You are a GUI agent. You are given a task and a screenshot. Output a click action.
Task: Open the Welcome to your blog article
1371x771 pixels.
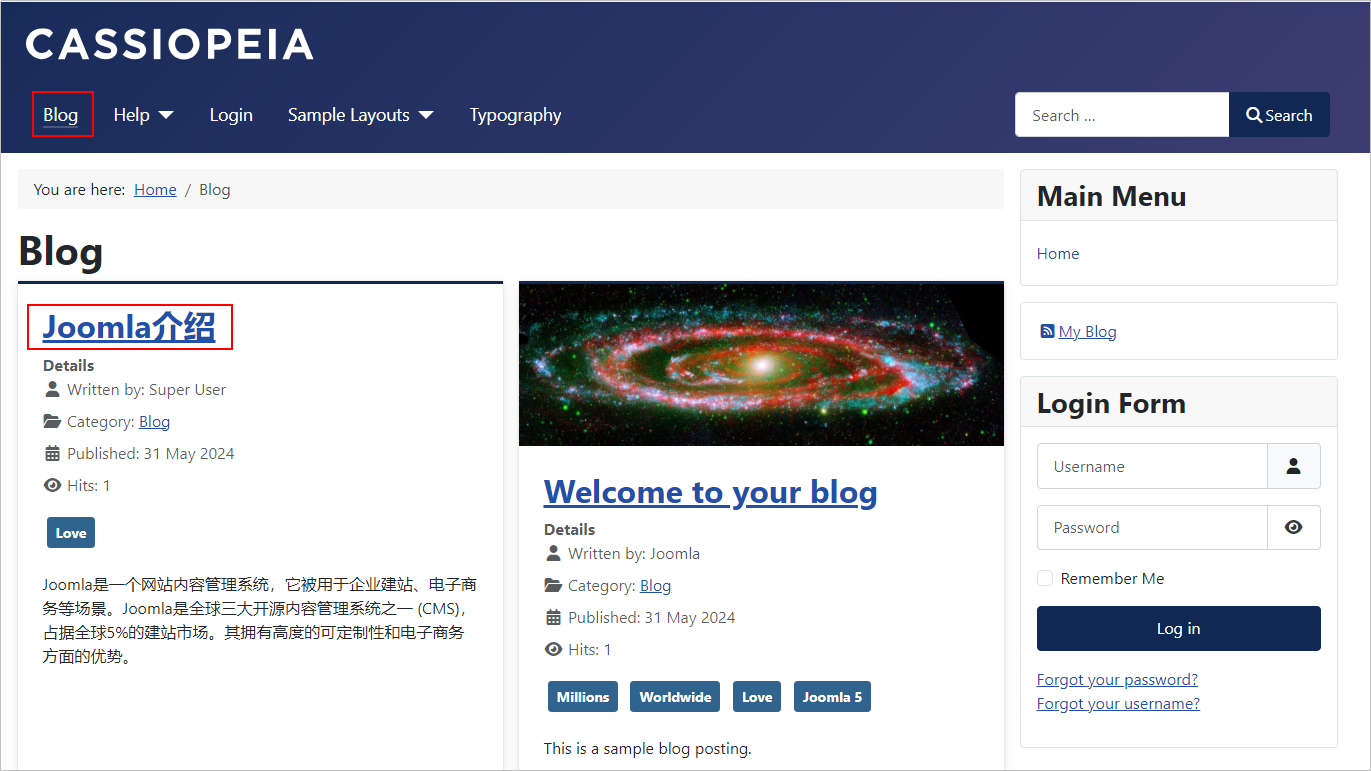pyautogui.click(x=710, y=491)
